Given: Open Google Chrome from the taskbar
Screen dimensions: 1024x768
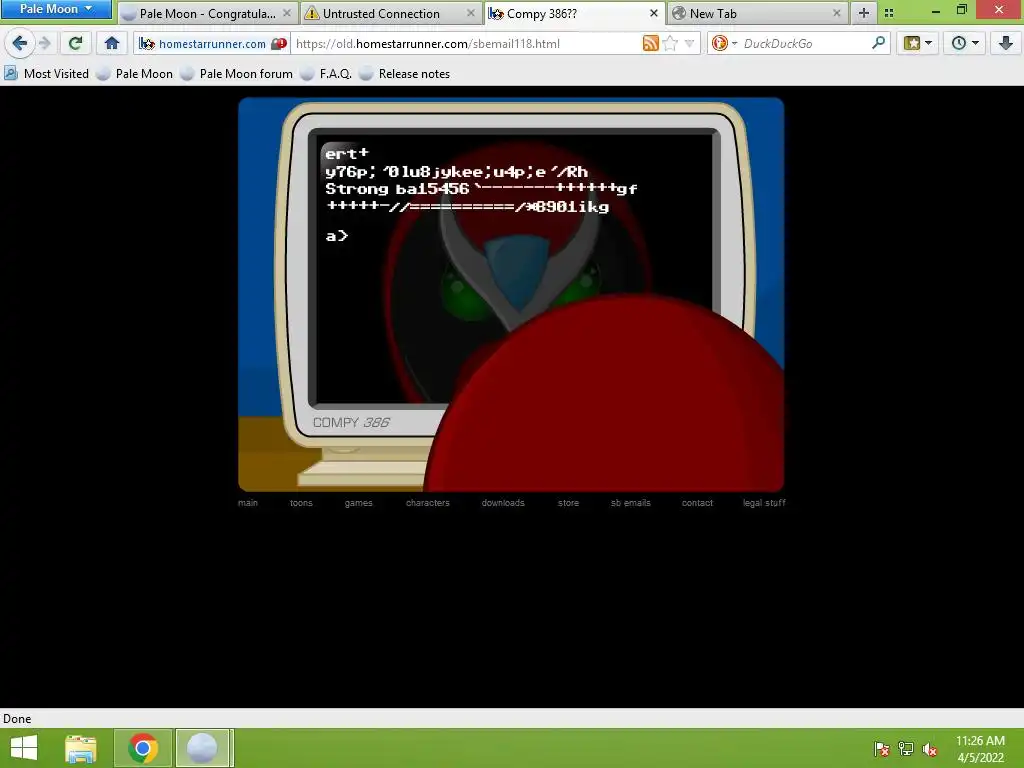Looking at the screenshot, I should pos(143,748).
